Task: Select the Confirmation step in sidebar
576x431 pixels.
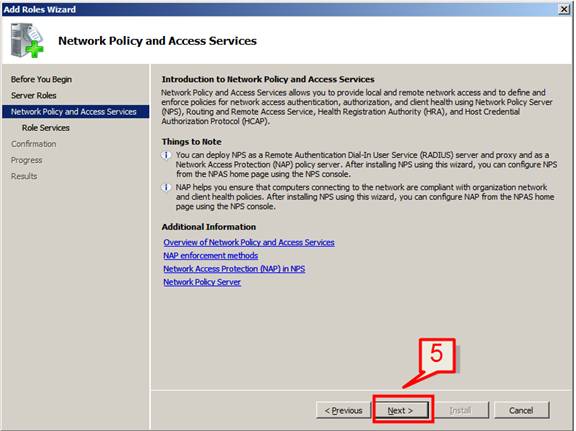Action: [x=33, y=144]
